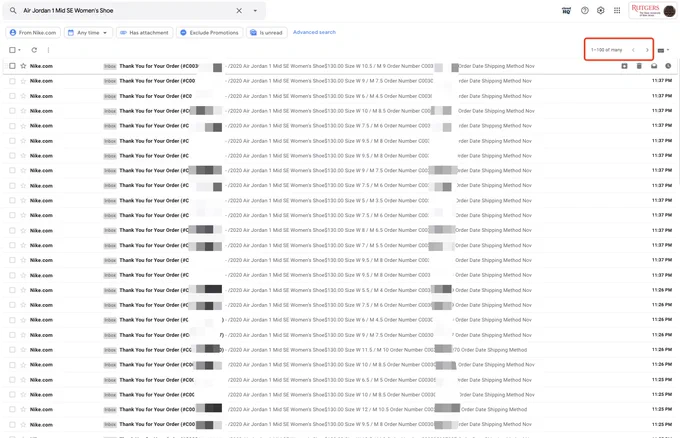Expand the select-all dropdown arrow
This screenshot has width=680, height=438.
pyautogui.click(x=20, y=50)
